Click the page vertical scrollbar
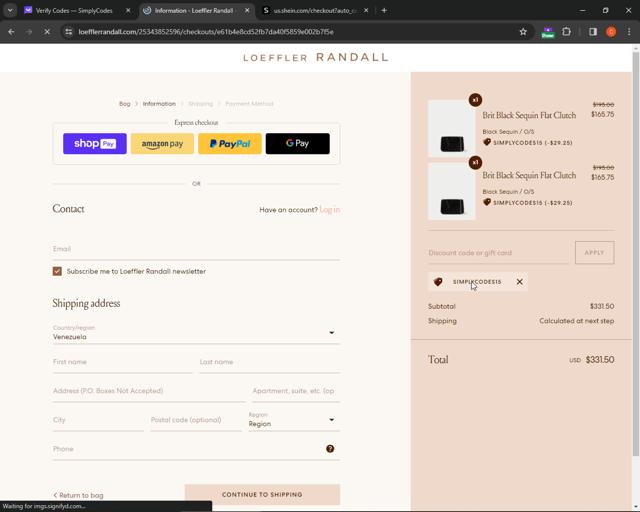This screenshot has height=512, width=640. click(x=636, y=253)
